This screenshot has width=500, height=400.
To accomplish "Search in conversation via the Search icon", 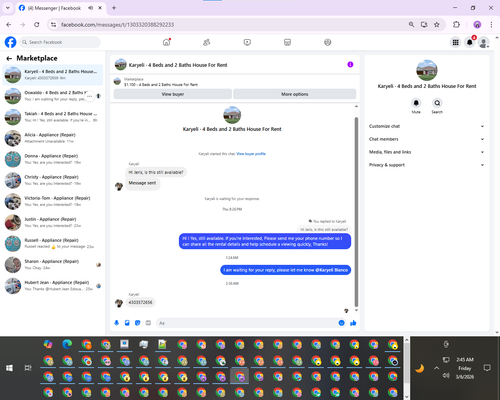I will coord(437,103).
